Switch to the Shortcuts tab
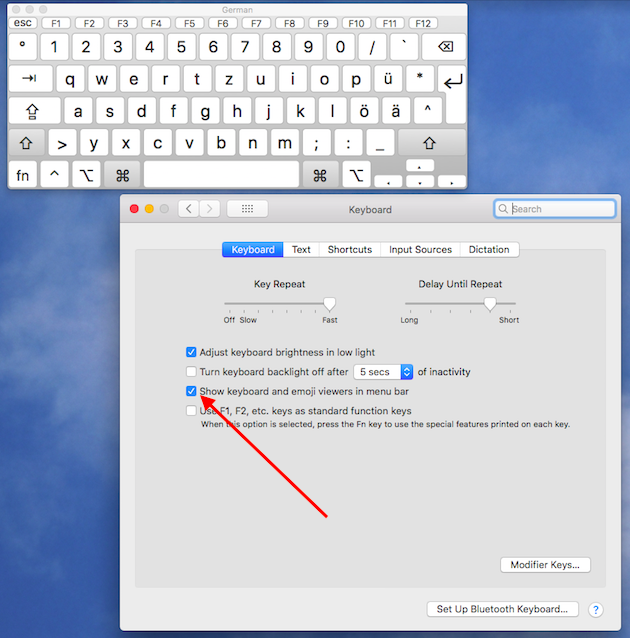This screenshot has width=630, height=638. (x=349, y=249)
